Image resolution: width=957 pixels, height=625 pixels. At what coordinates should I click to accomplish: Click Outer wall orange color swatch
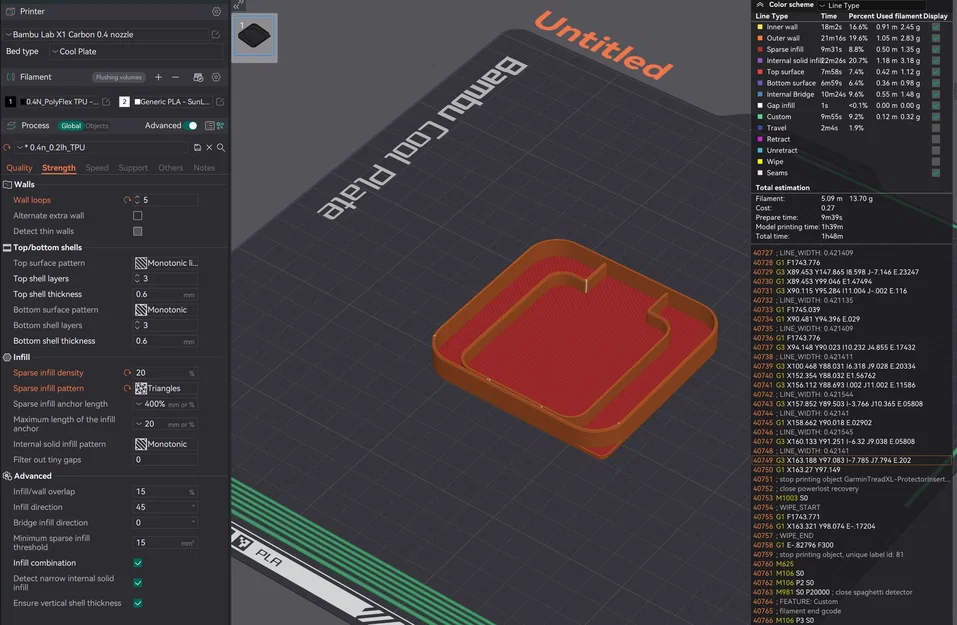pos(760,38)
